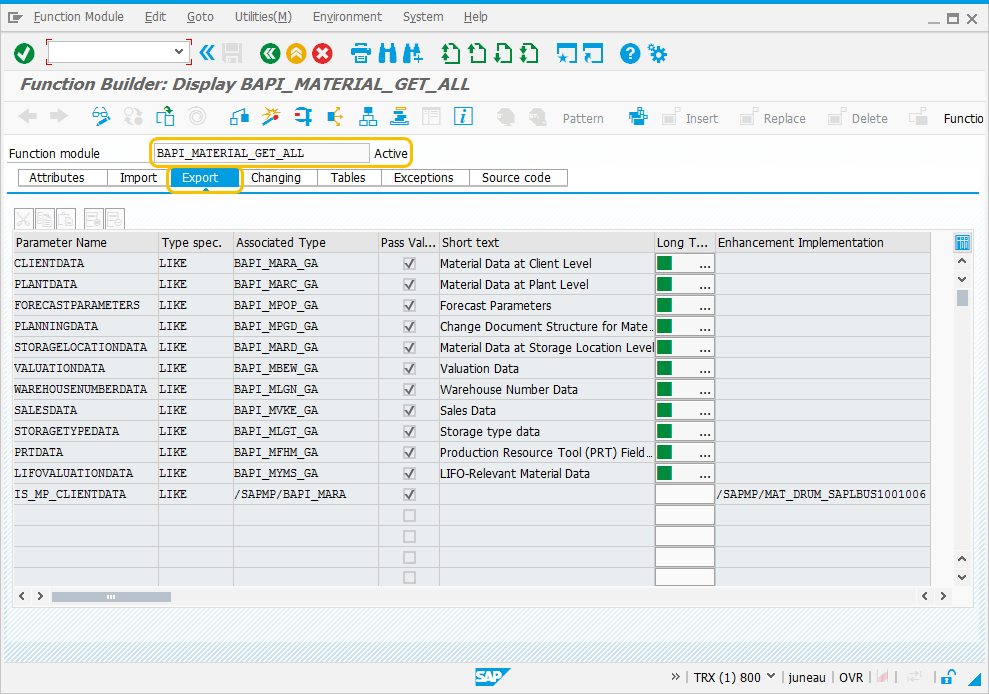The width and height of the screenshot is (989, 694).
Task: Click the table's horizontal scrollbar thumb
Action: pos(111,596)
